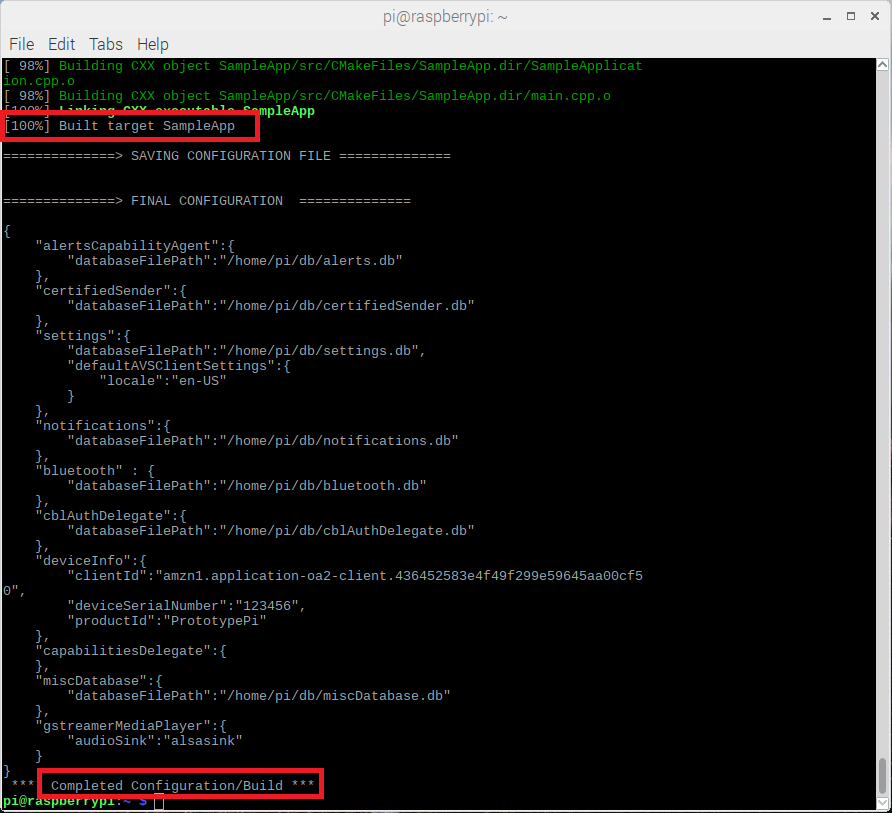Viewport: 892px width, 813px height.
Task: Click 'SAVING CONFIGURATION FILE' heading line
Action: coord(227,156)
